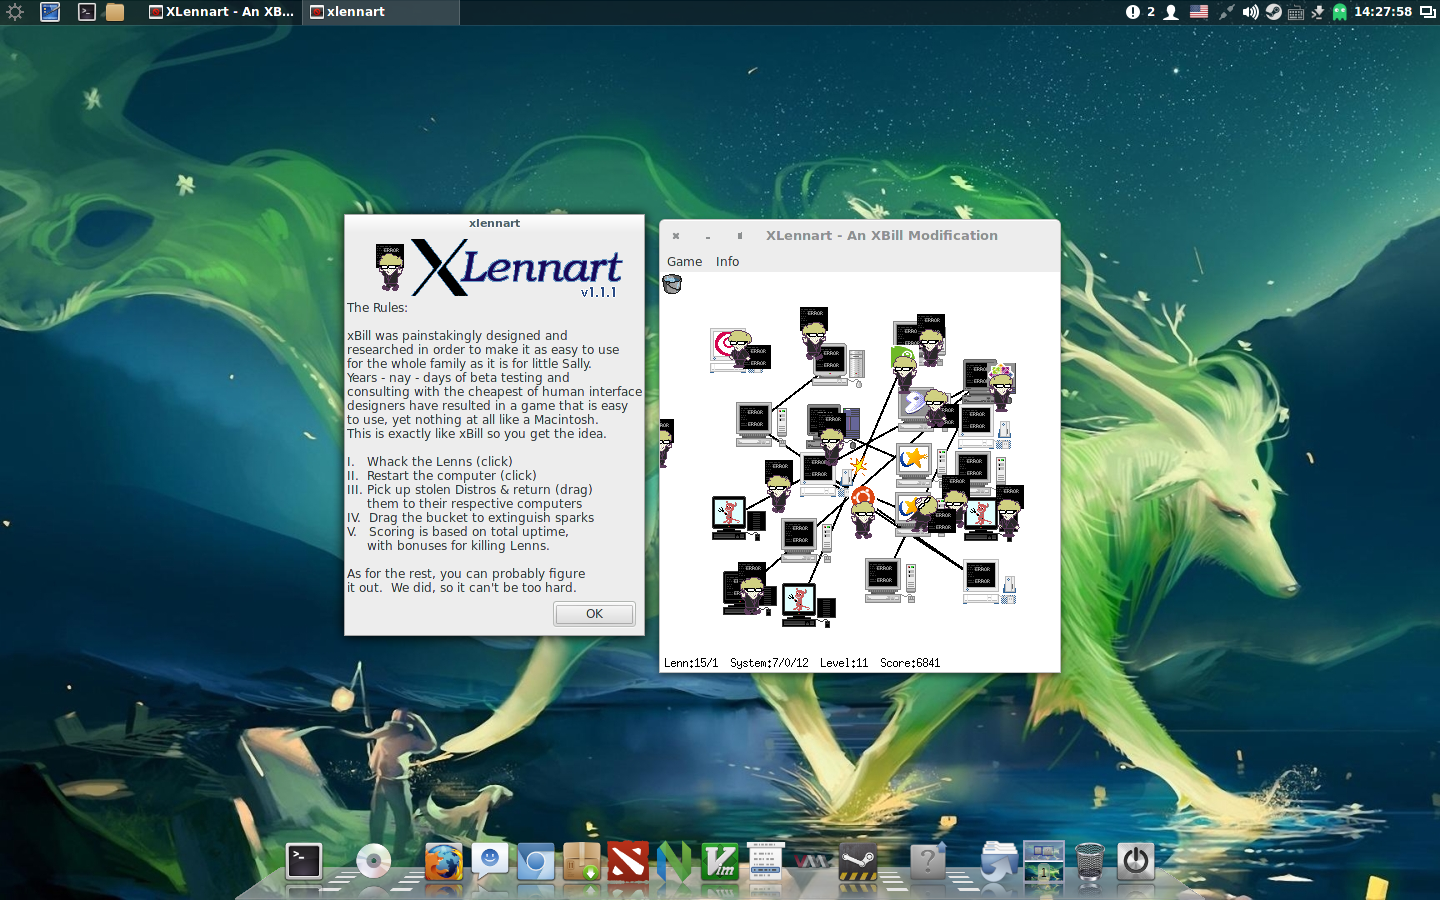Viewport: 1440px width, 900px height.
Task: Click the topmost Solaris star monitor
Action: pos(914,463)
